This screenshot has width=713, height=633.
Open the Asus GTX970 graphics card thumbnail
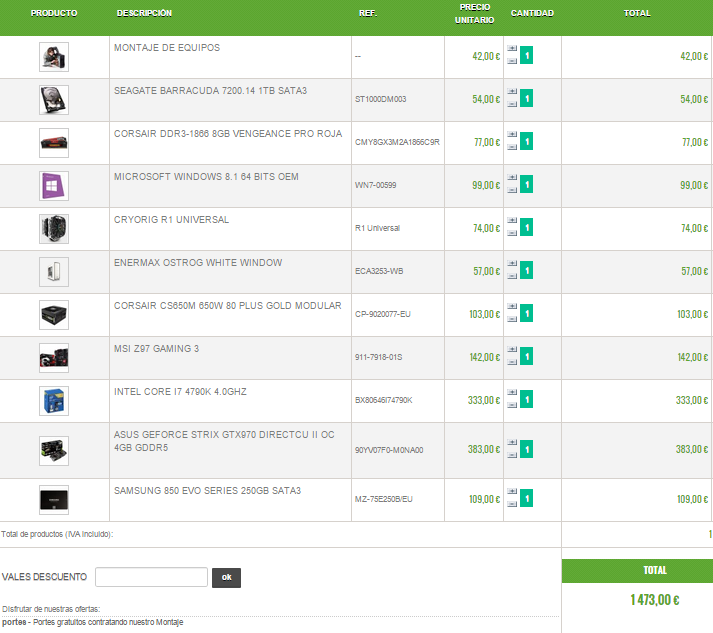point(54,451)
